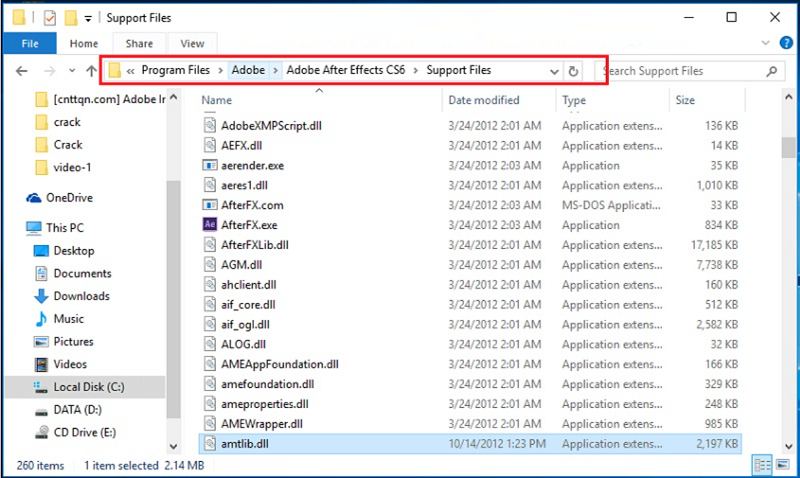This screenshot has width=800, height=478.
Task: Click the refresh button in the address bar
Action: click(x=573, y=71)
